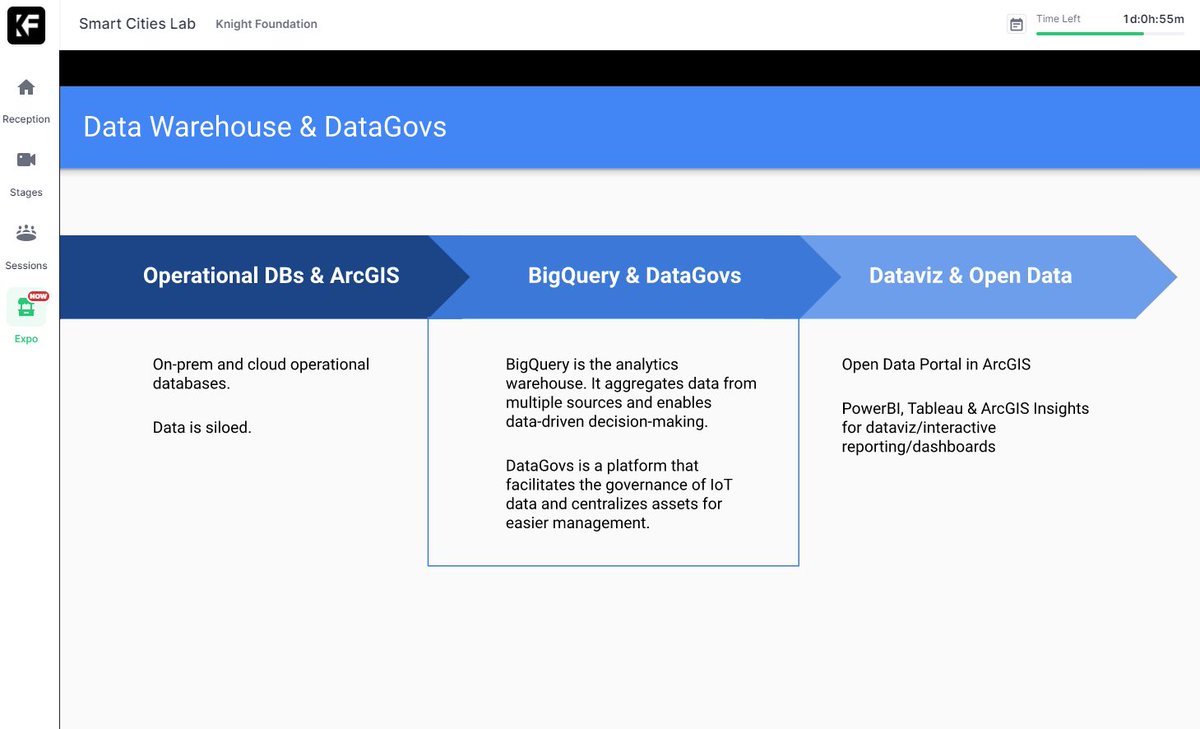Click the Knight Foundation label
The height and width of the screenshot is (729, 1200).
point(266,24)
